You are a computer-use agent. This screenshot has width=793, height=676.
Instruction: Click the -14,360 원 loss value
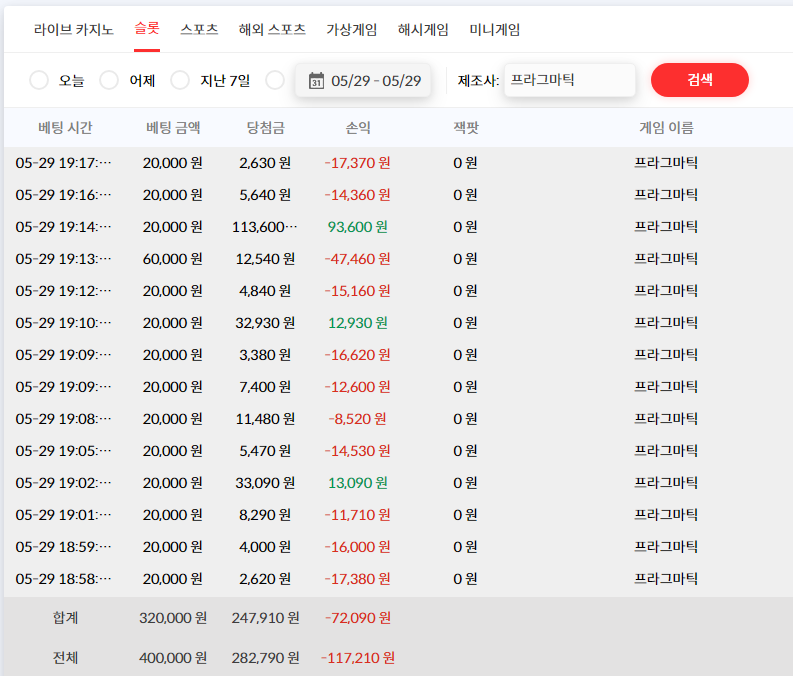coord(358,195)
